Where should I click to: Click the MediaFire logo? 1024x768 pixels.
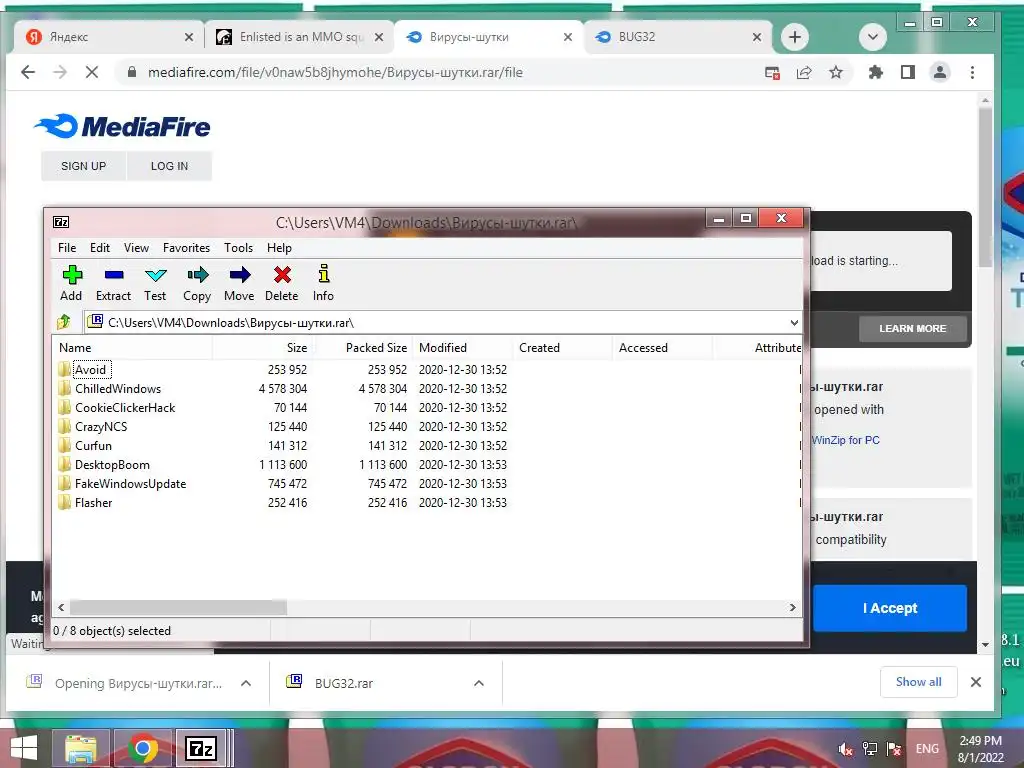tap(122, 127)
